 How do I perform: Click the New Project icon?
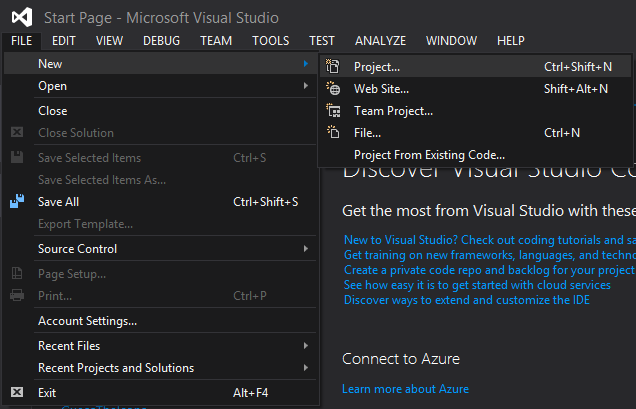coord(333,66)
